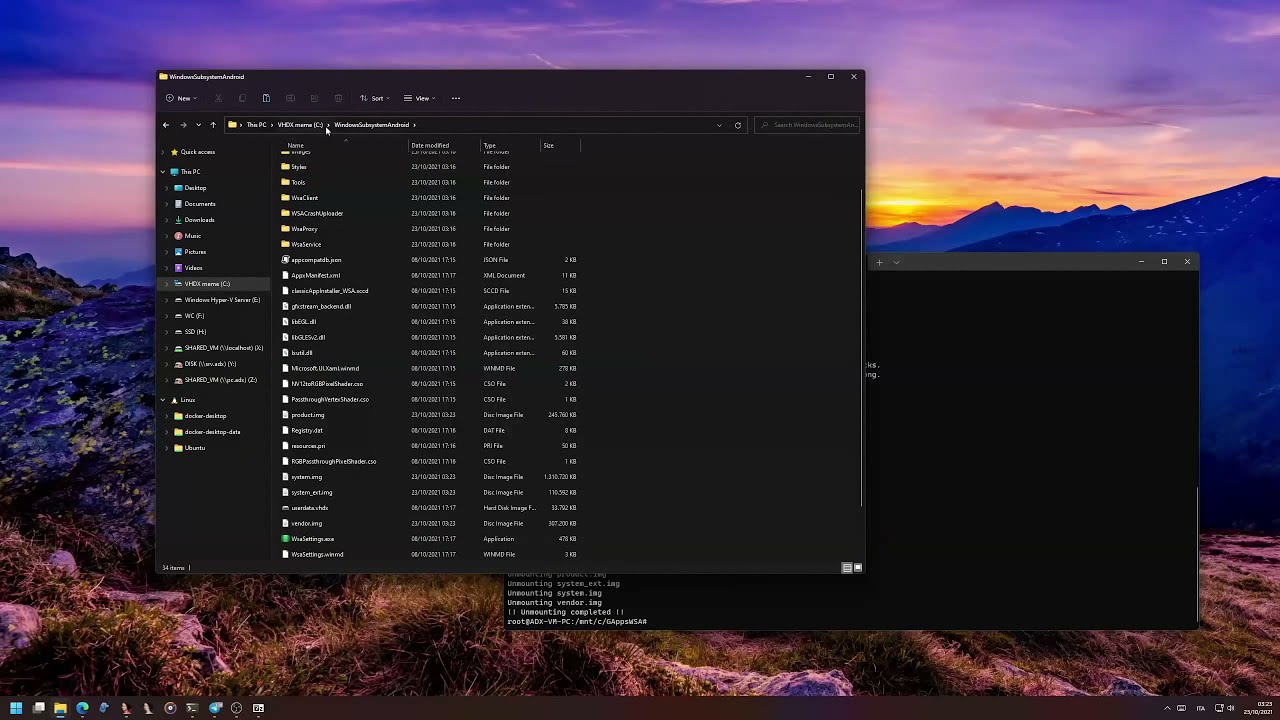Select the appcompatdb.json file icon

tap(286, 260)
